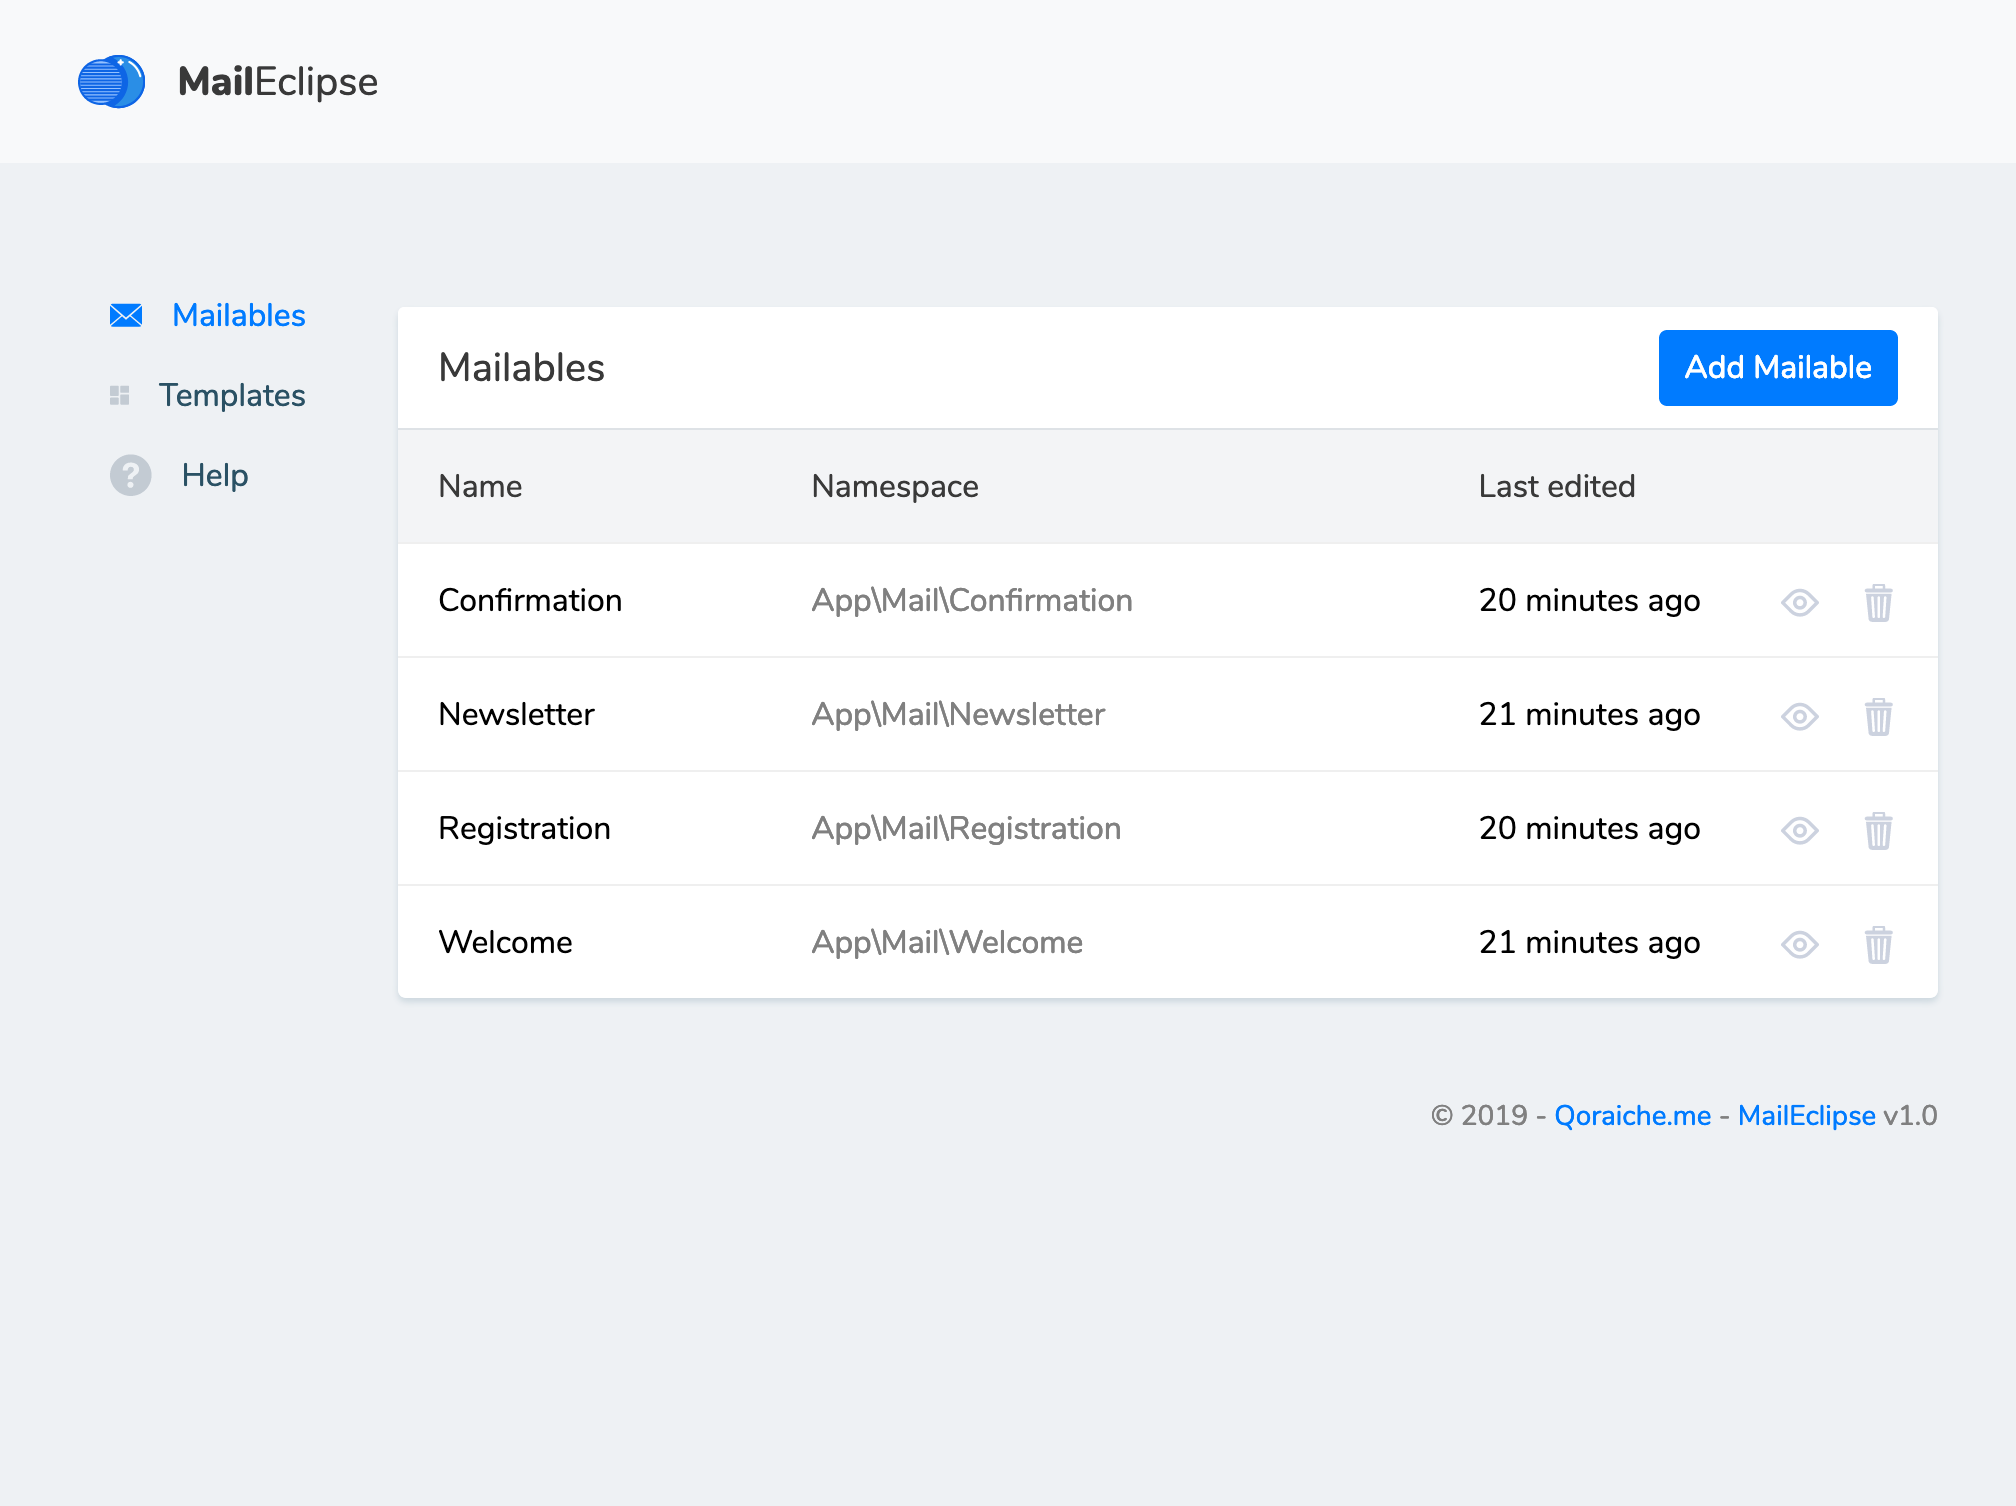Click the Newsletter name in the table
Screen dimensions: 2016x1506
(516, 714)
